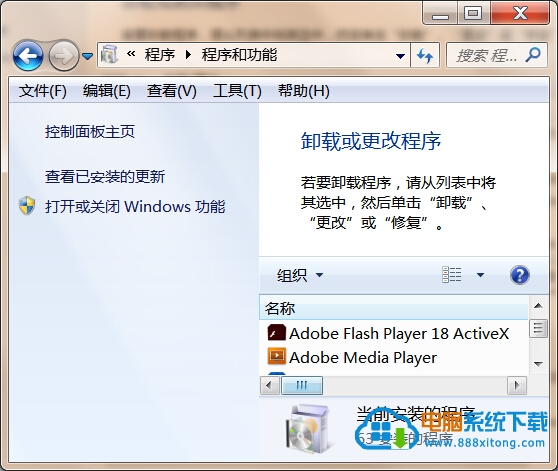Open 打开或关闭 Windows 功能

coord(135,206)
